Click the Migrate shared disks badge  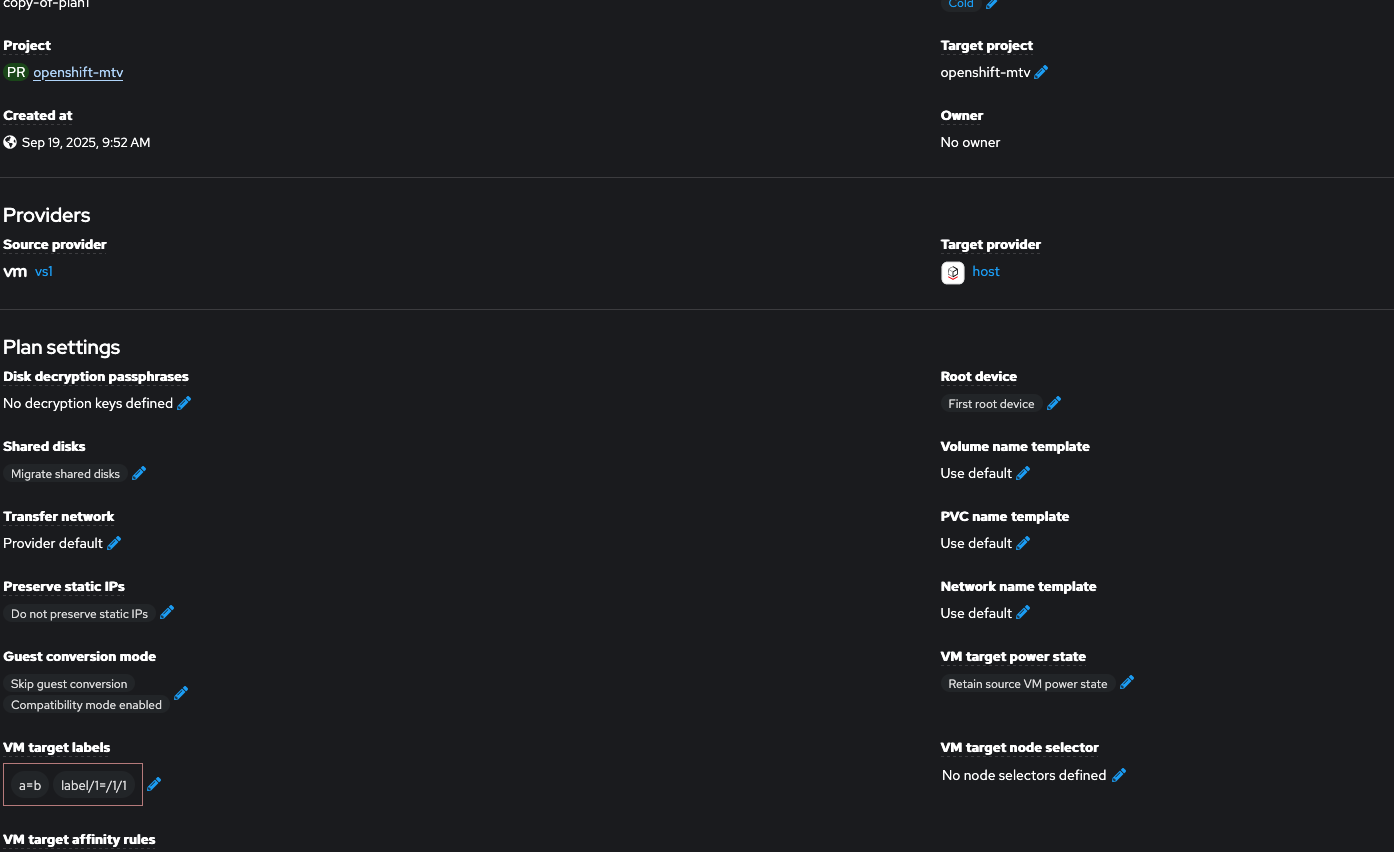click(65, 474)
